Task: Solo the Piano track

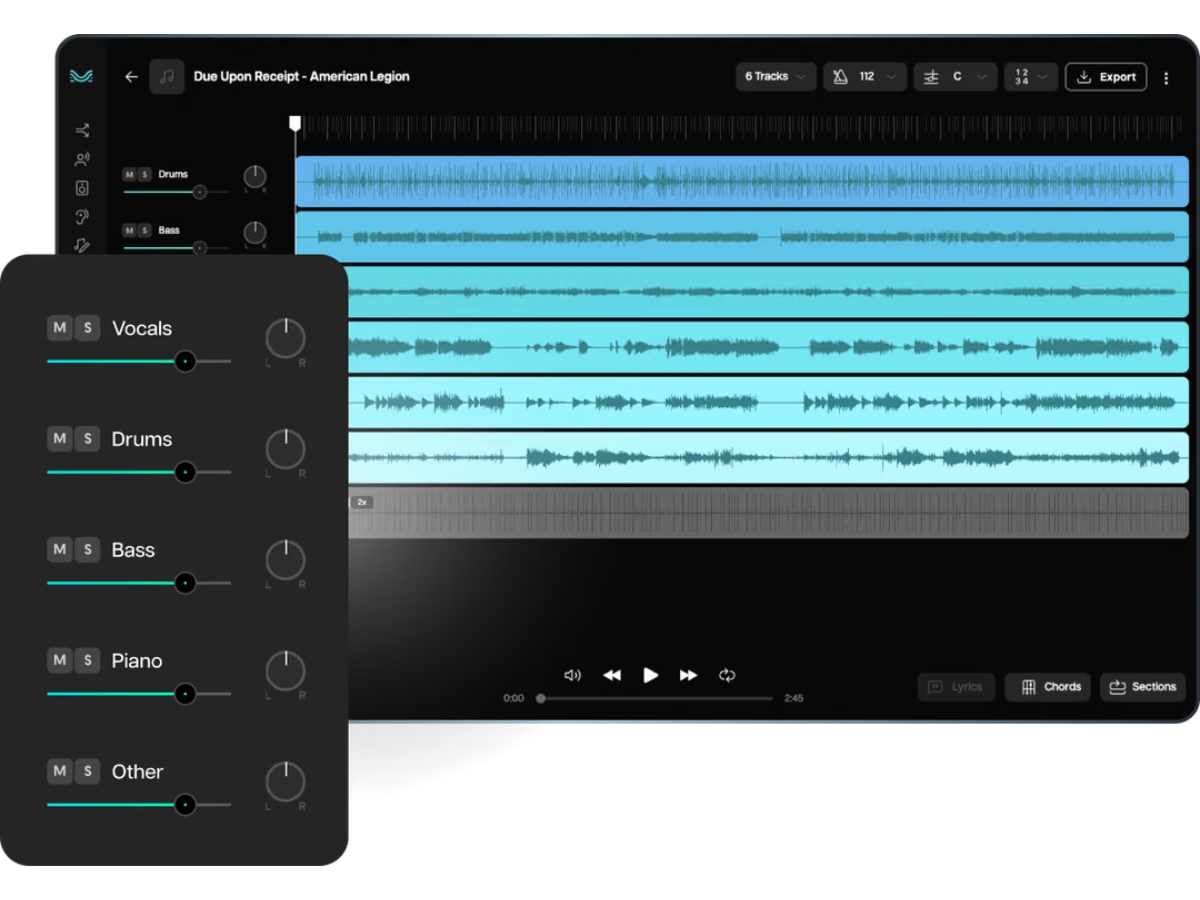Action: coord(88,660)
